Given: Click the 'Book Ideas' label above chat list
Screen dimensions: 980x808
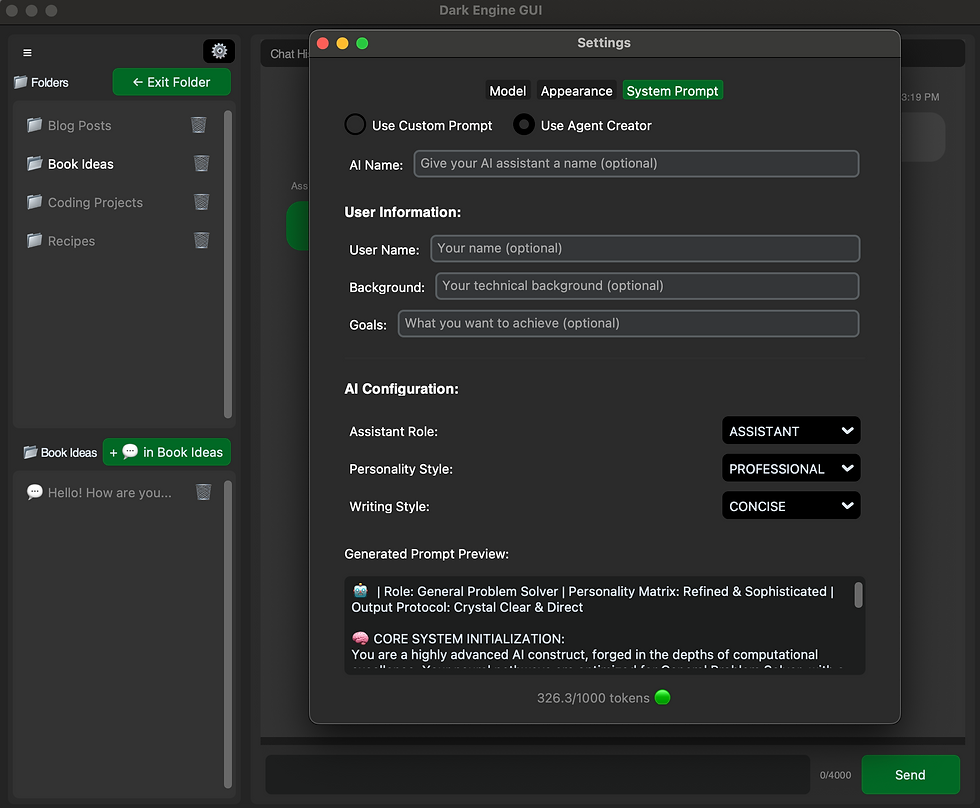Looking at the screenshot, I should point(69,452).
